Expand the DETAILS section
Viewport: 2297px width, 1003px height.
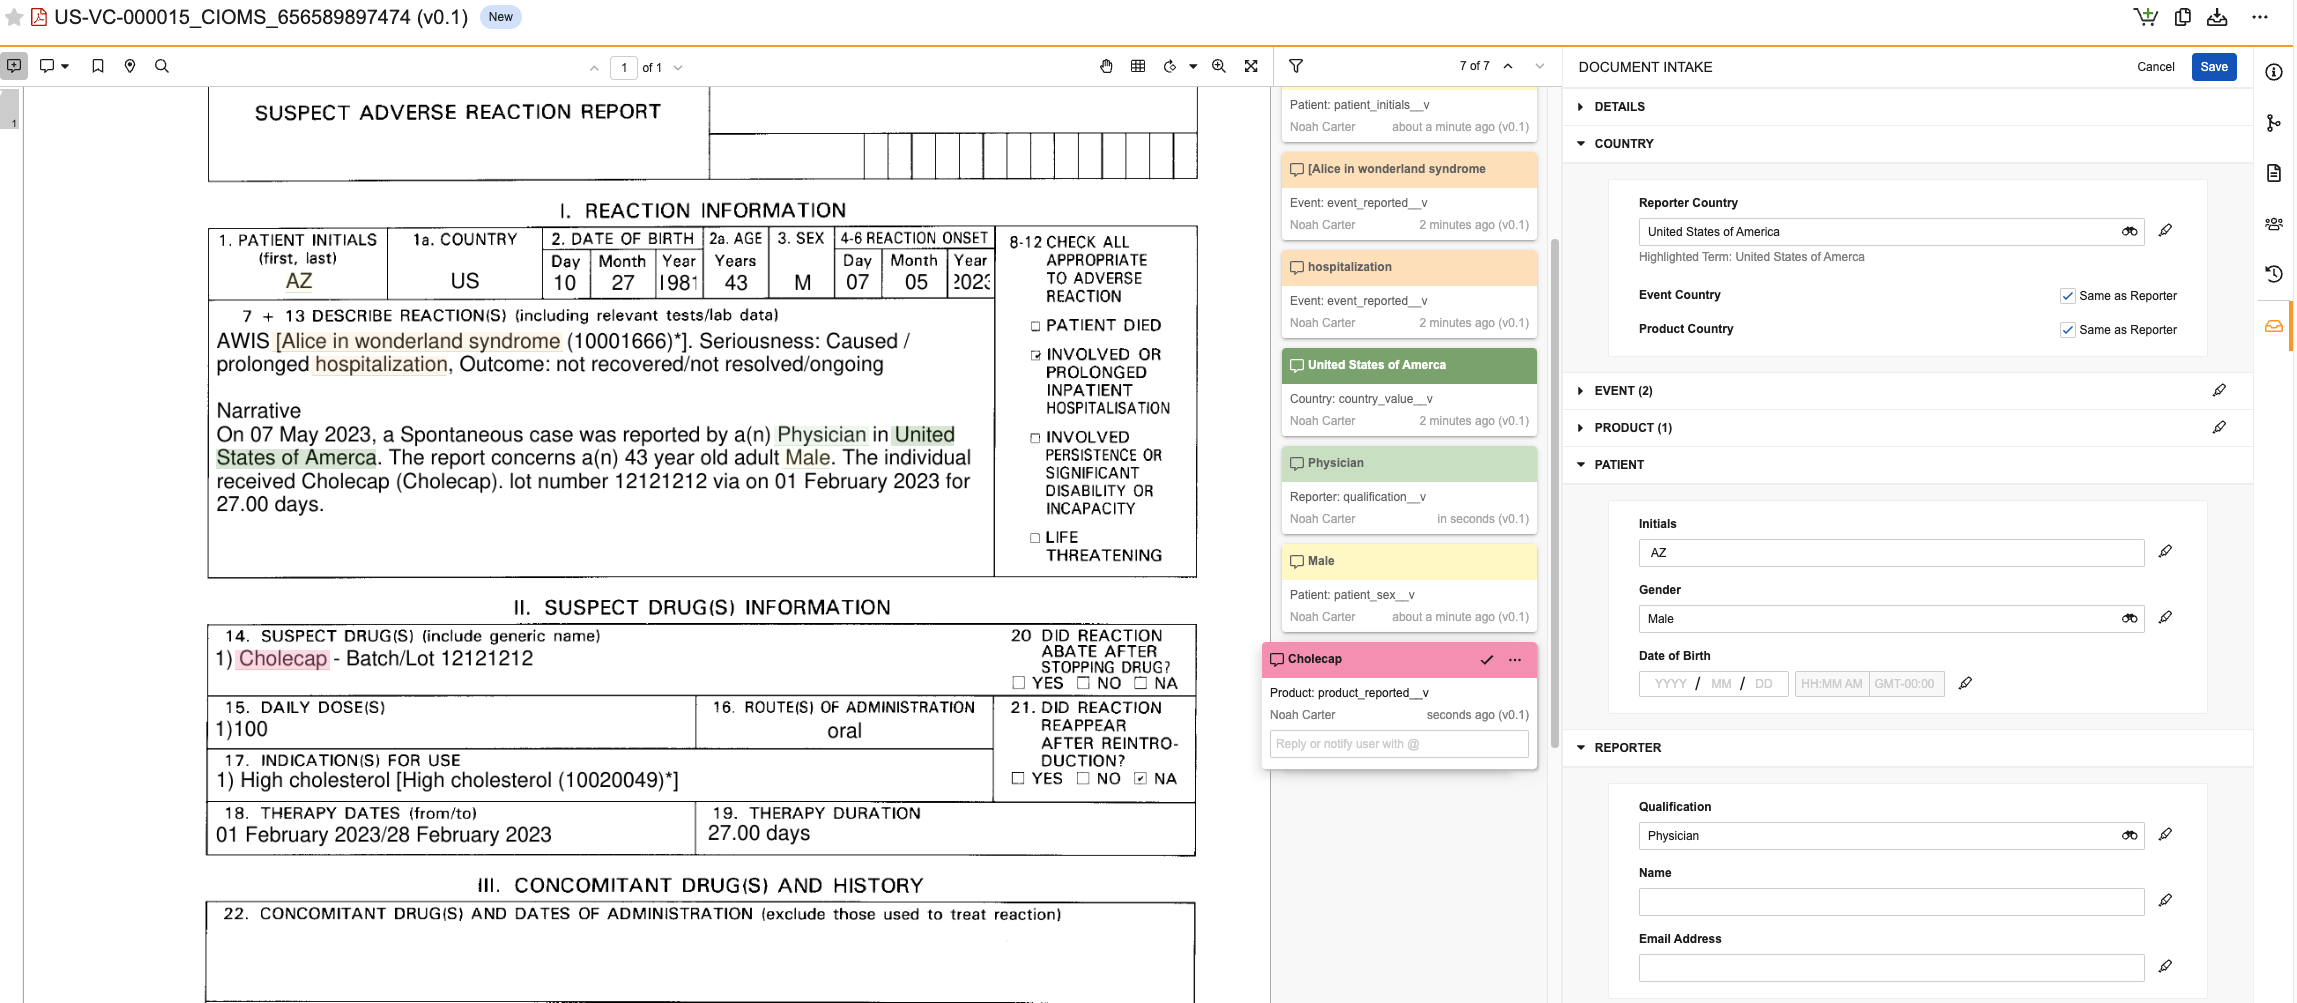[x=1580, y=107]
